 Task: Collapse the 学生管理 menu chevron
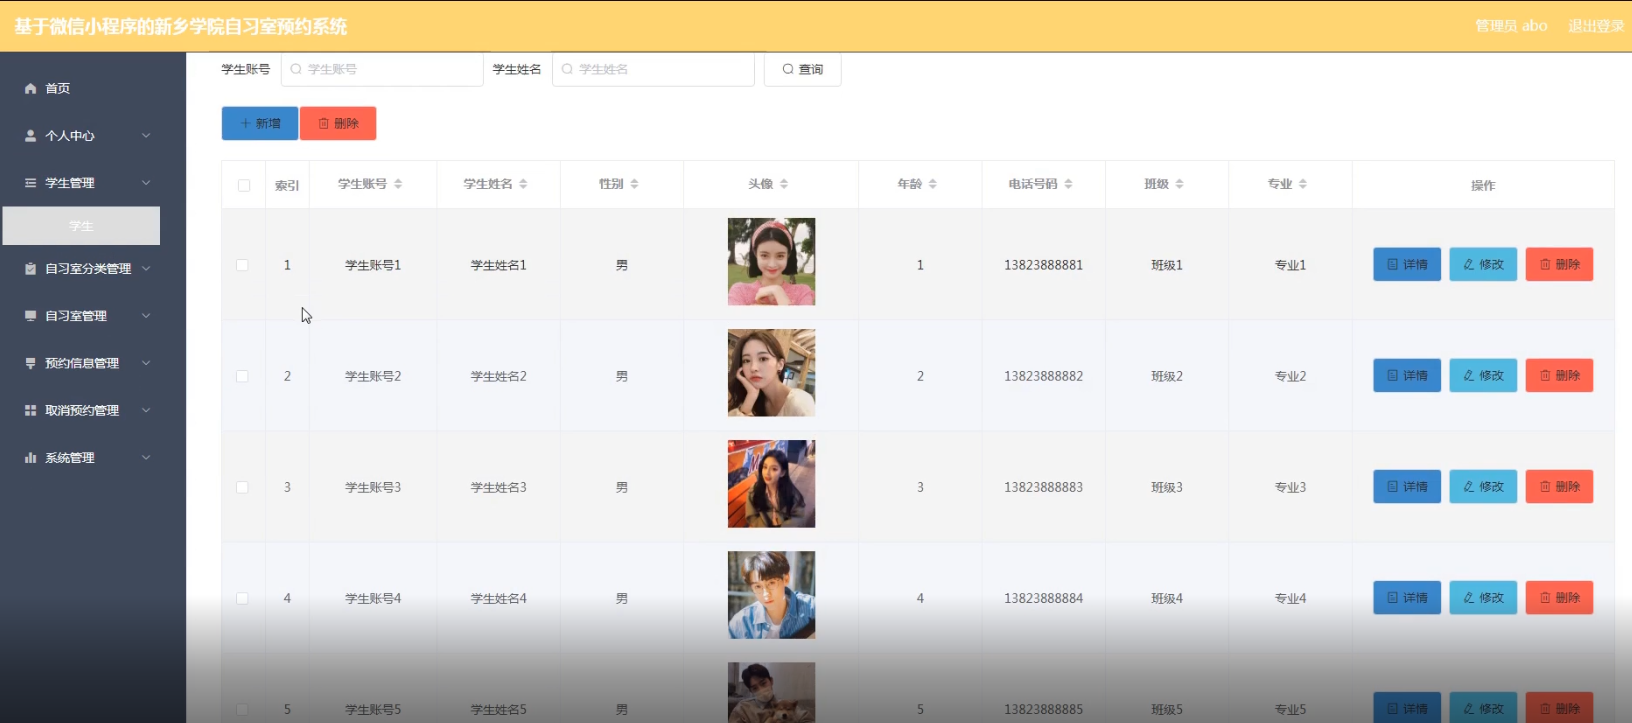[x=146, y=183]
